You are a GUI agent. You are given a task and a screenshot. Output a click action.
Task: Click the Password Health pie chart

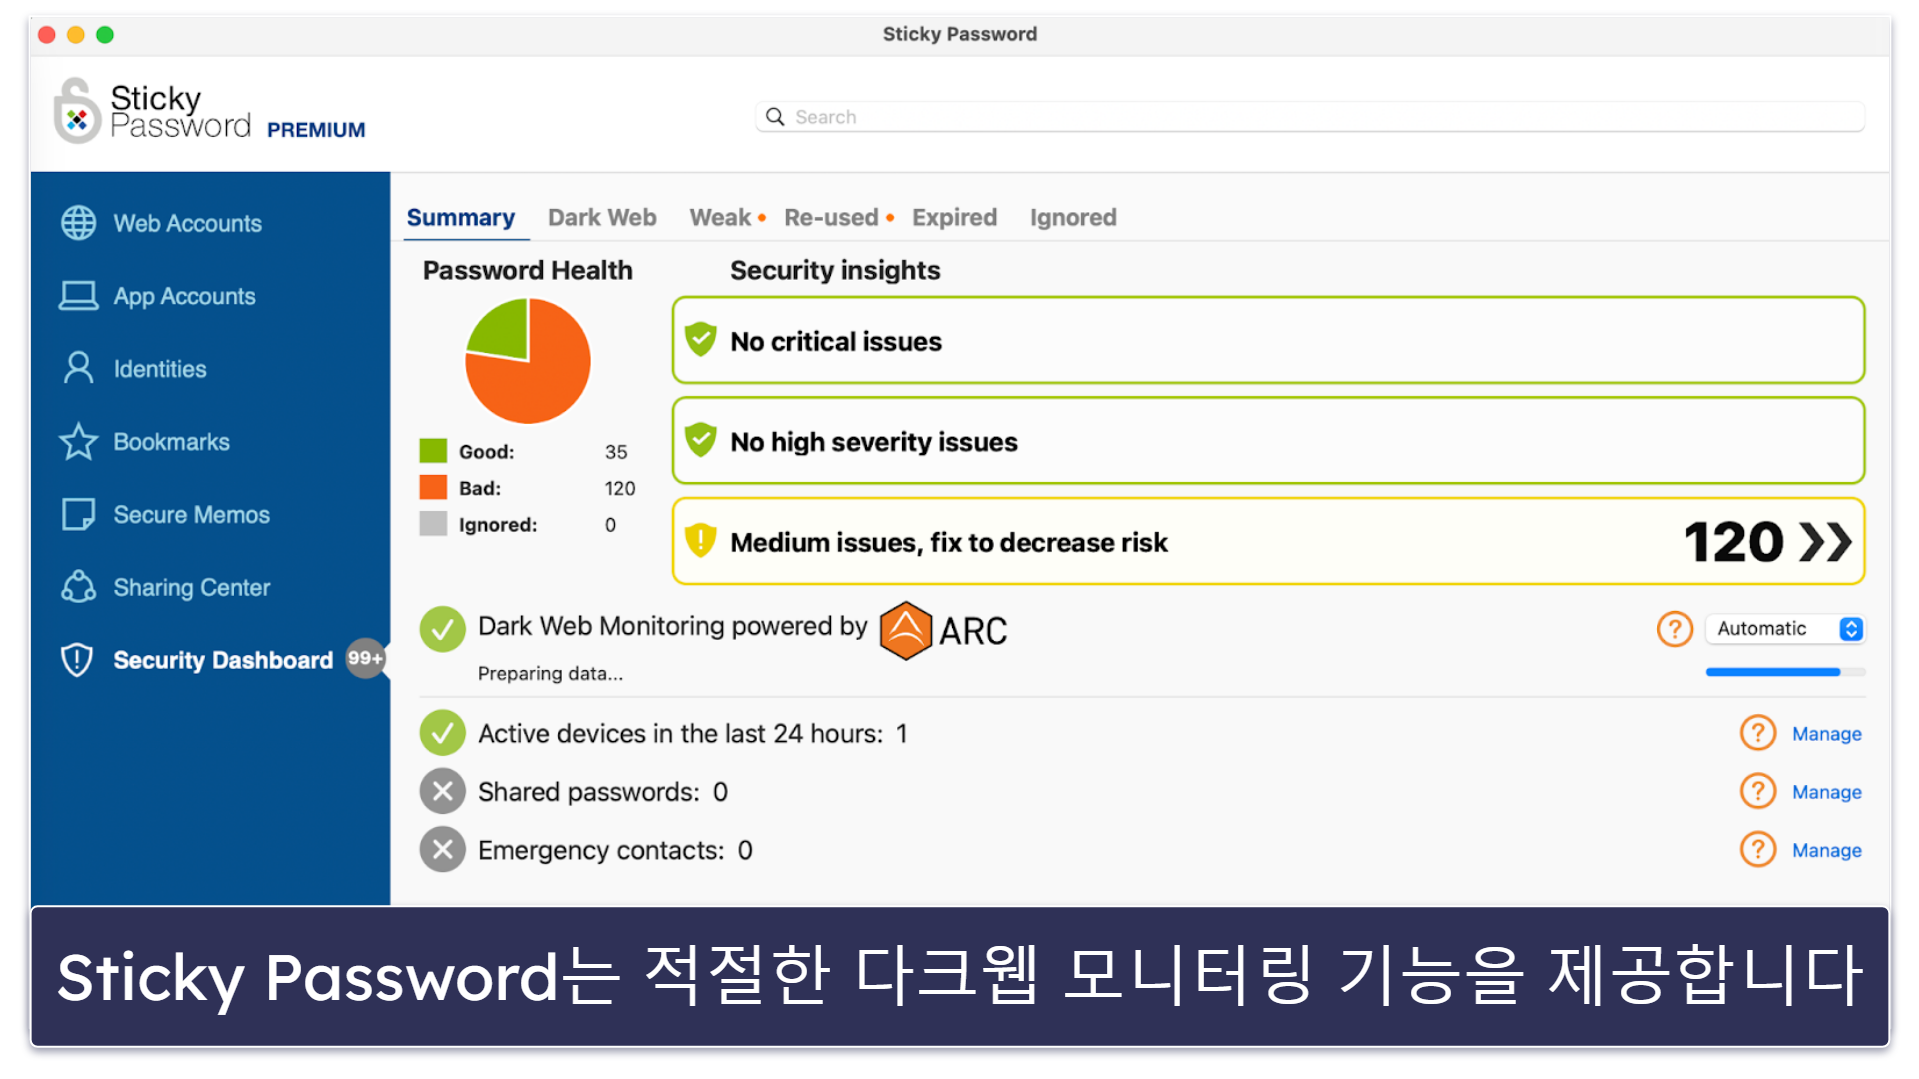pyautogui.click(x=528, y=361)
